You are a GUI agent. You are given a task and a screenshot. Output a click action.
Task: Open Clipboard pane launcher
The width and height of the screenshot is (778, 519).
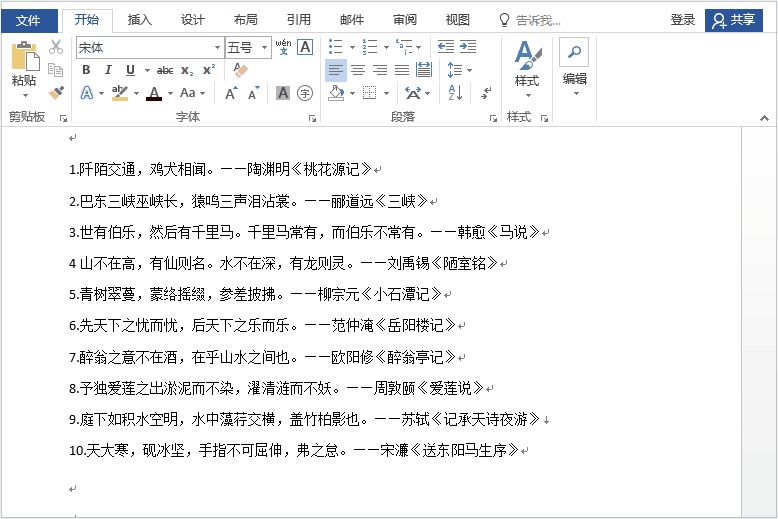[63, 118]
